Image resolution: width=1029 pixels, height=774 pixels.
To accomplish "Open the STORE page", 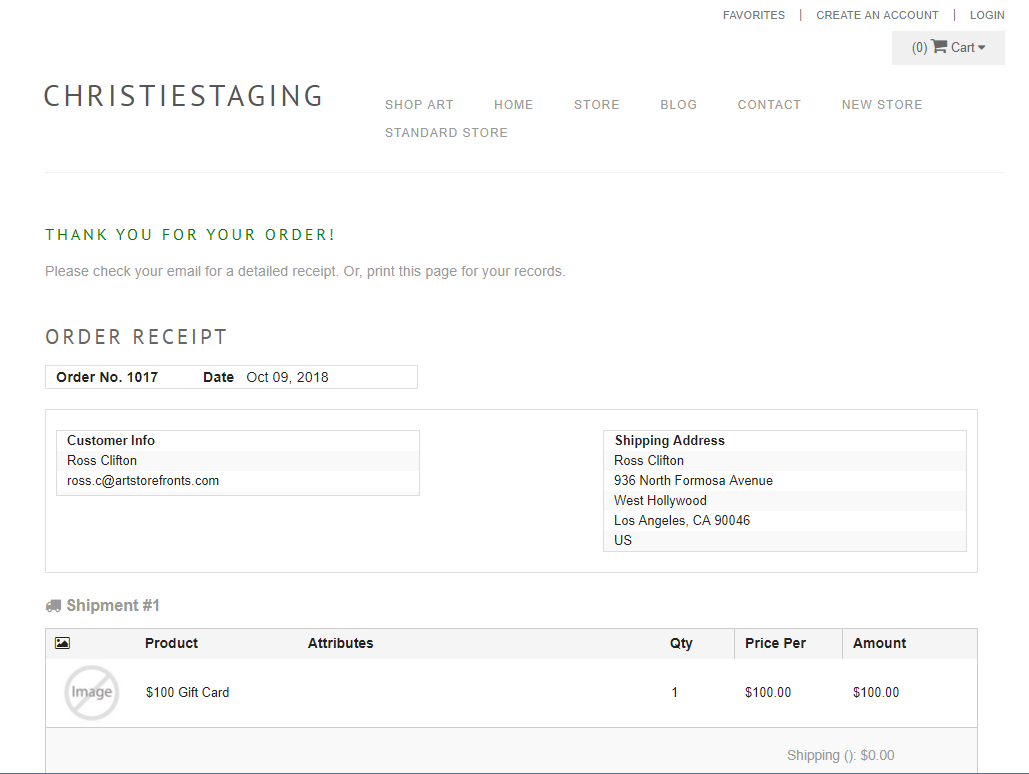I will (x=596, y=104).
